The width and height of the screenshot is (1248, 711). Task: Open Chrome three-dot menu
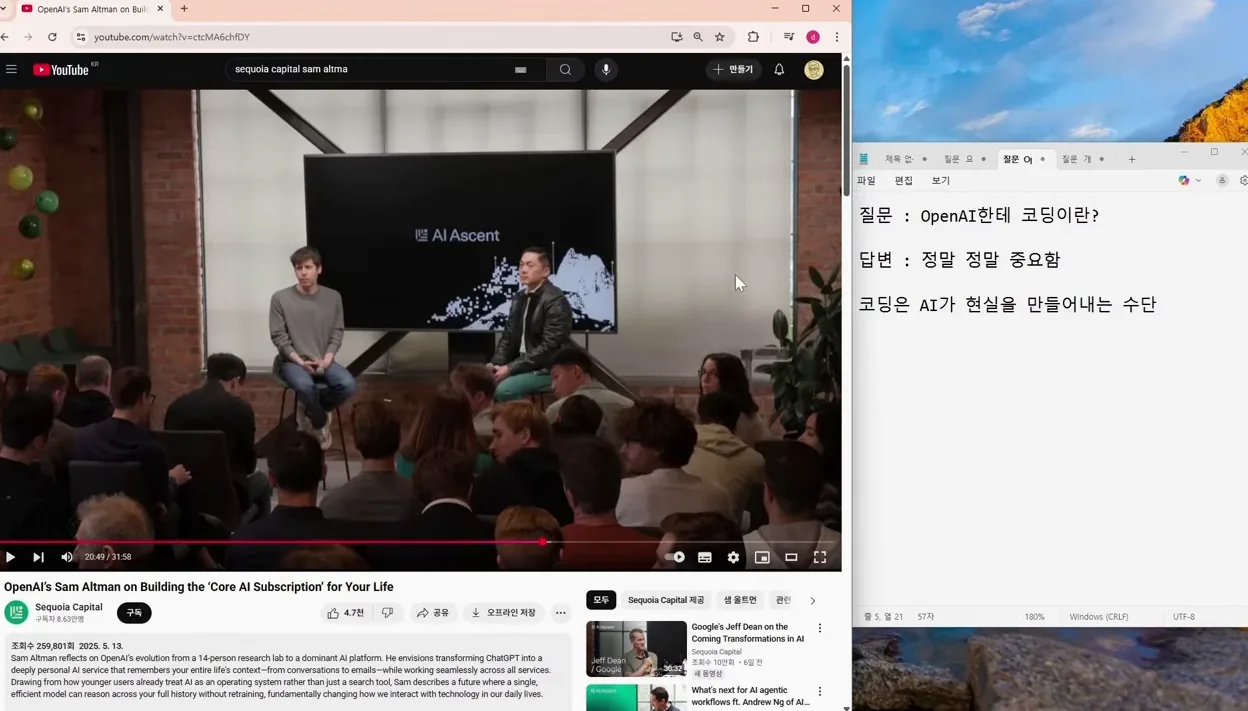837,37
